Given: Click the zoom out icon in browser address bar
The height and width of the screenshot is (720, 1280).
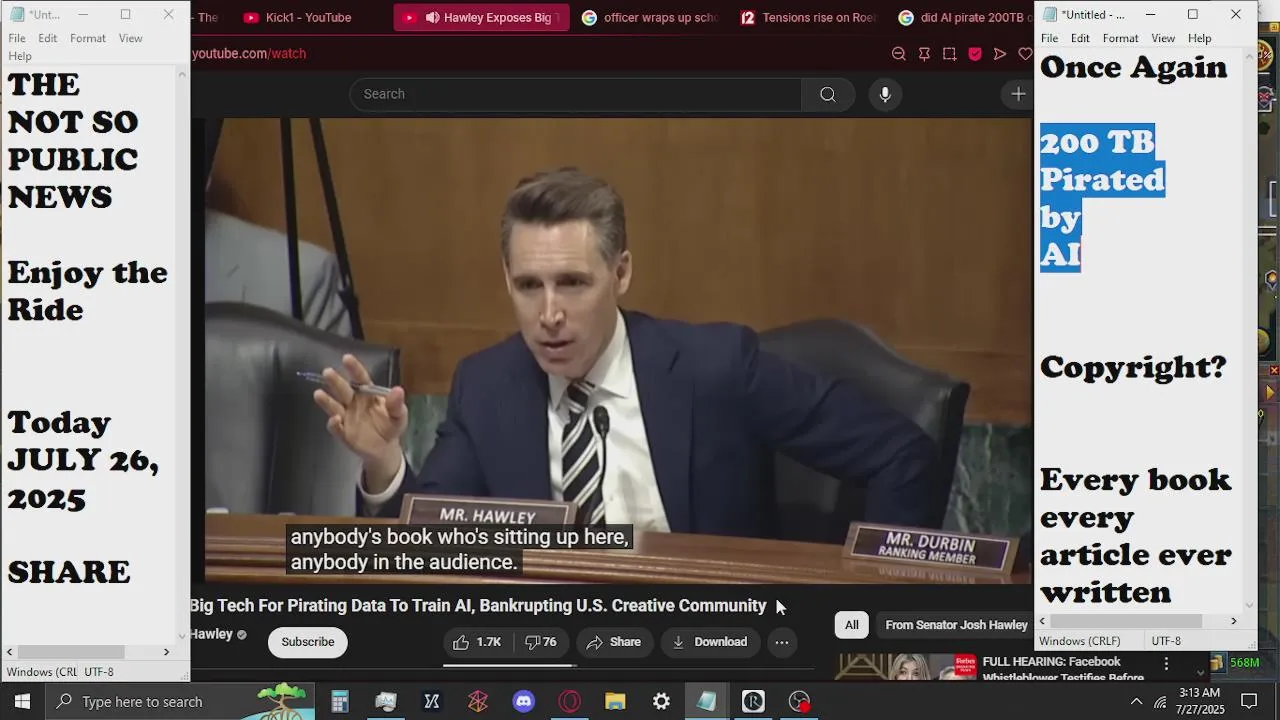Looking at the screenshot, I should pos(898,54).
